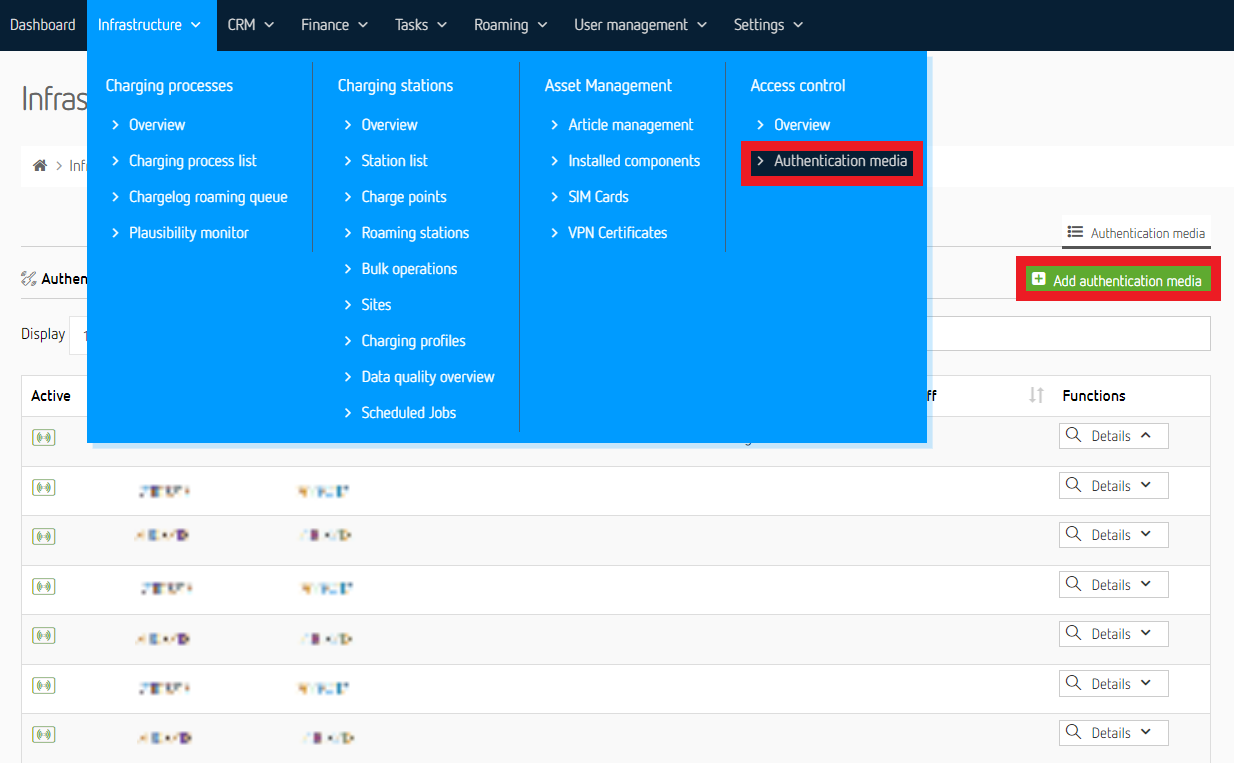The width and height of the screenshot is (1234, 763).
Task: Open VPN Certificates
Action: point(618,233)
